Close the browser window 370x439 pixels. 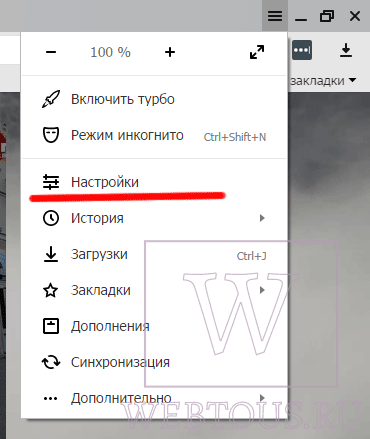pyautogui.click(x=355, y=16)
